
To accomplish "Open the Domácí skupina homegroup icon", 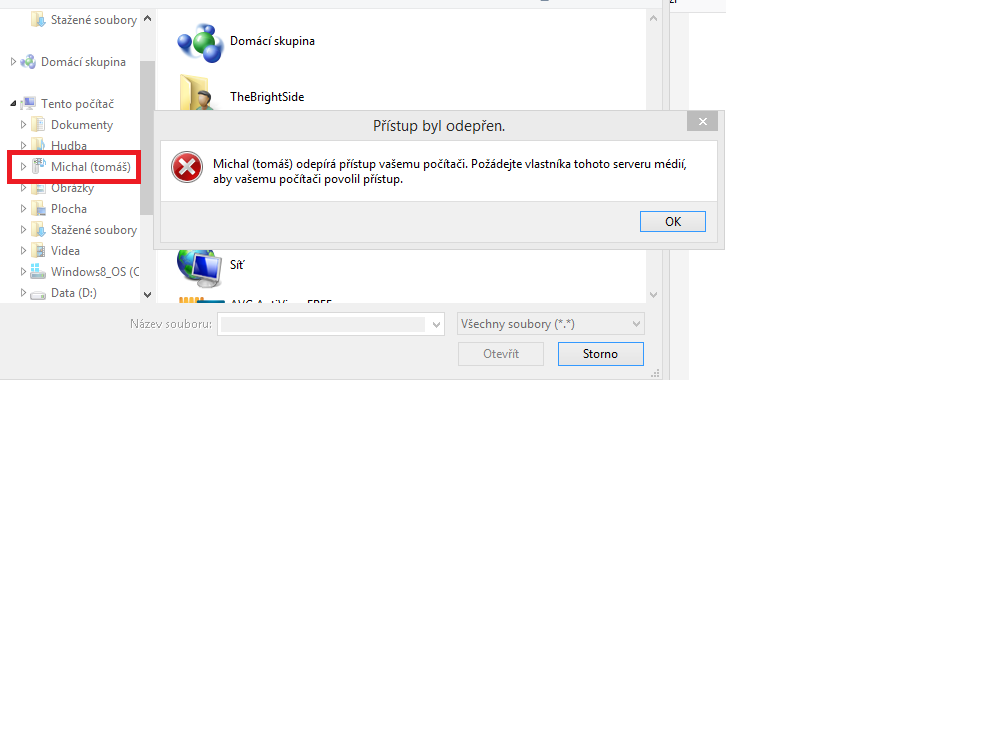I will pos(200,42).
